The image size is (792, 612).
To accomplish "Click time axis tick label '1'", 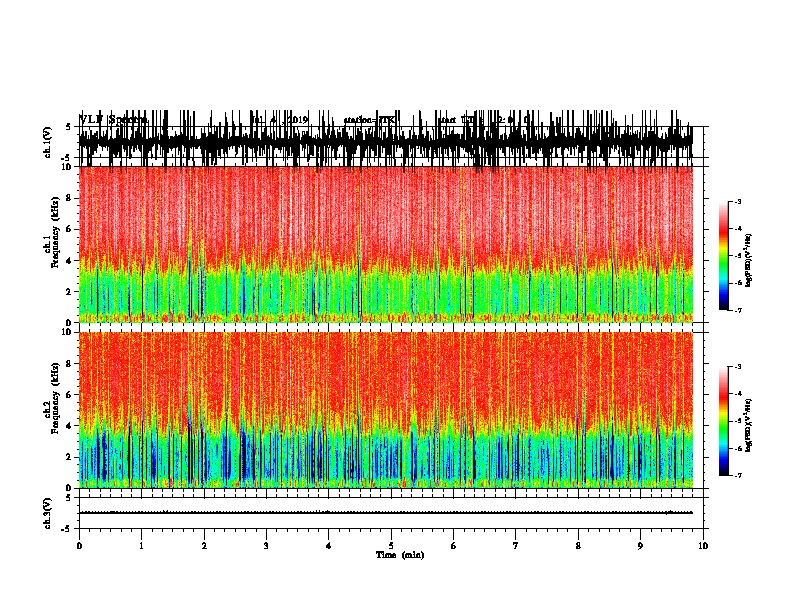I will pos(141,546).
